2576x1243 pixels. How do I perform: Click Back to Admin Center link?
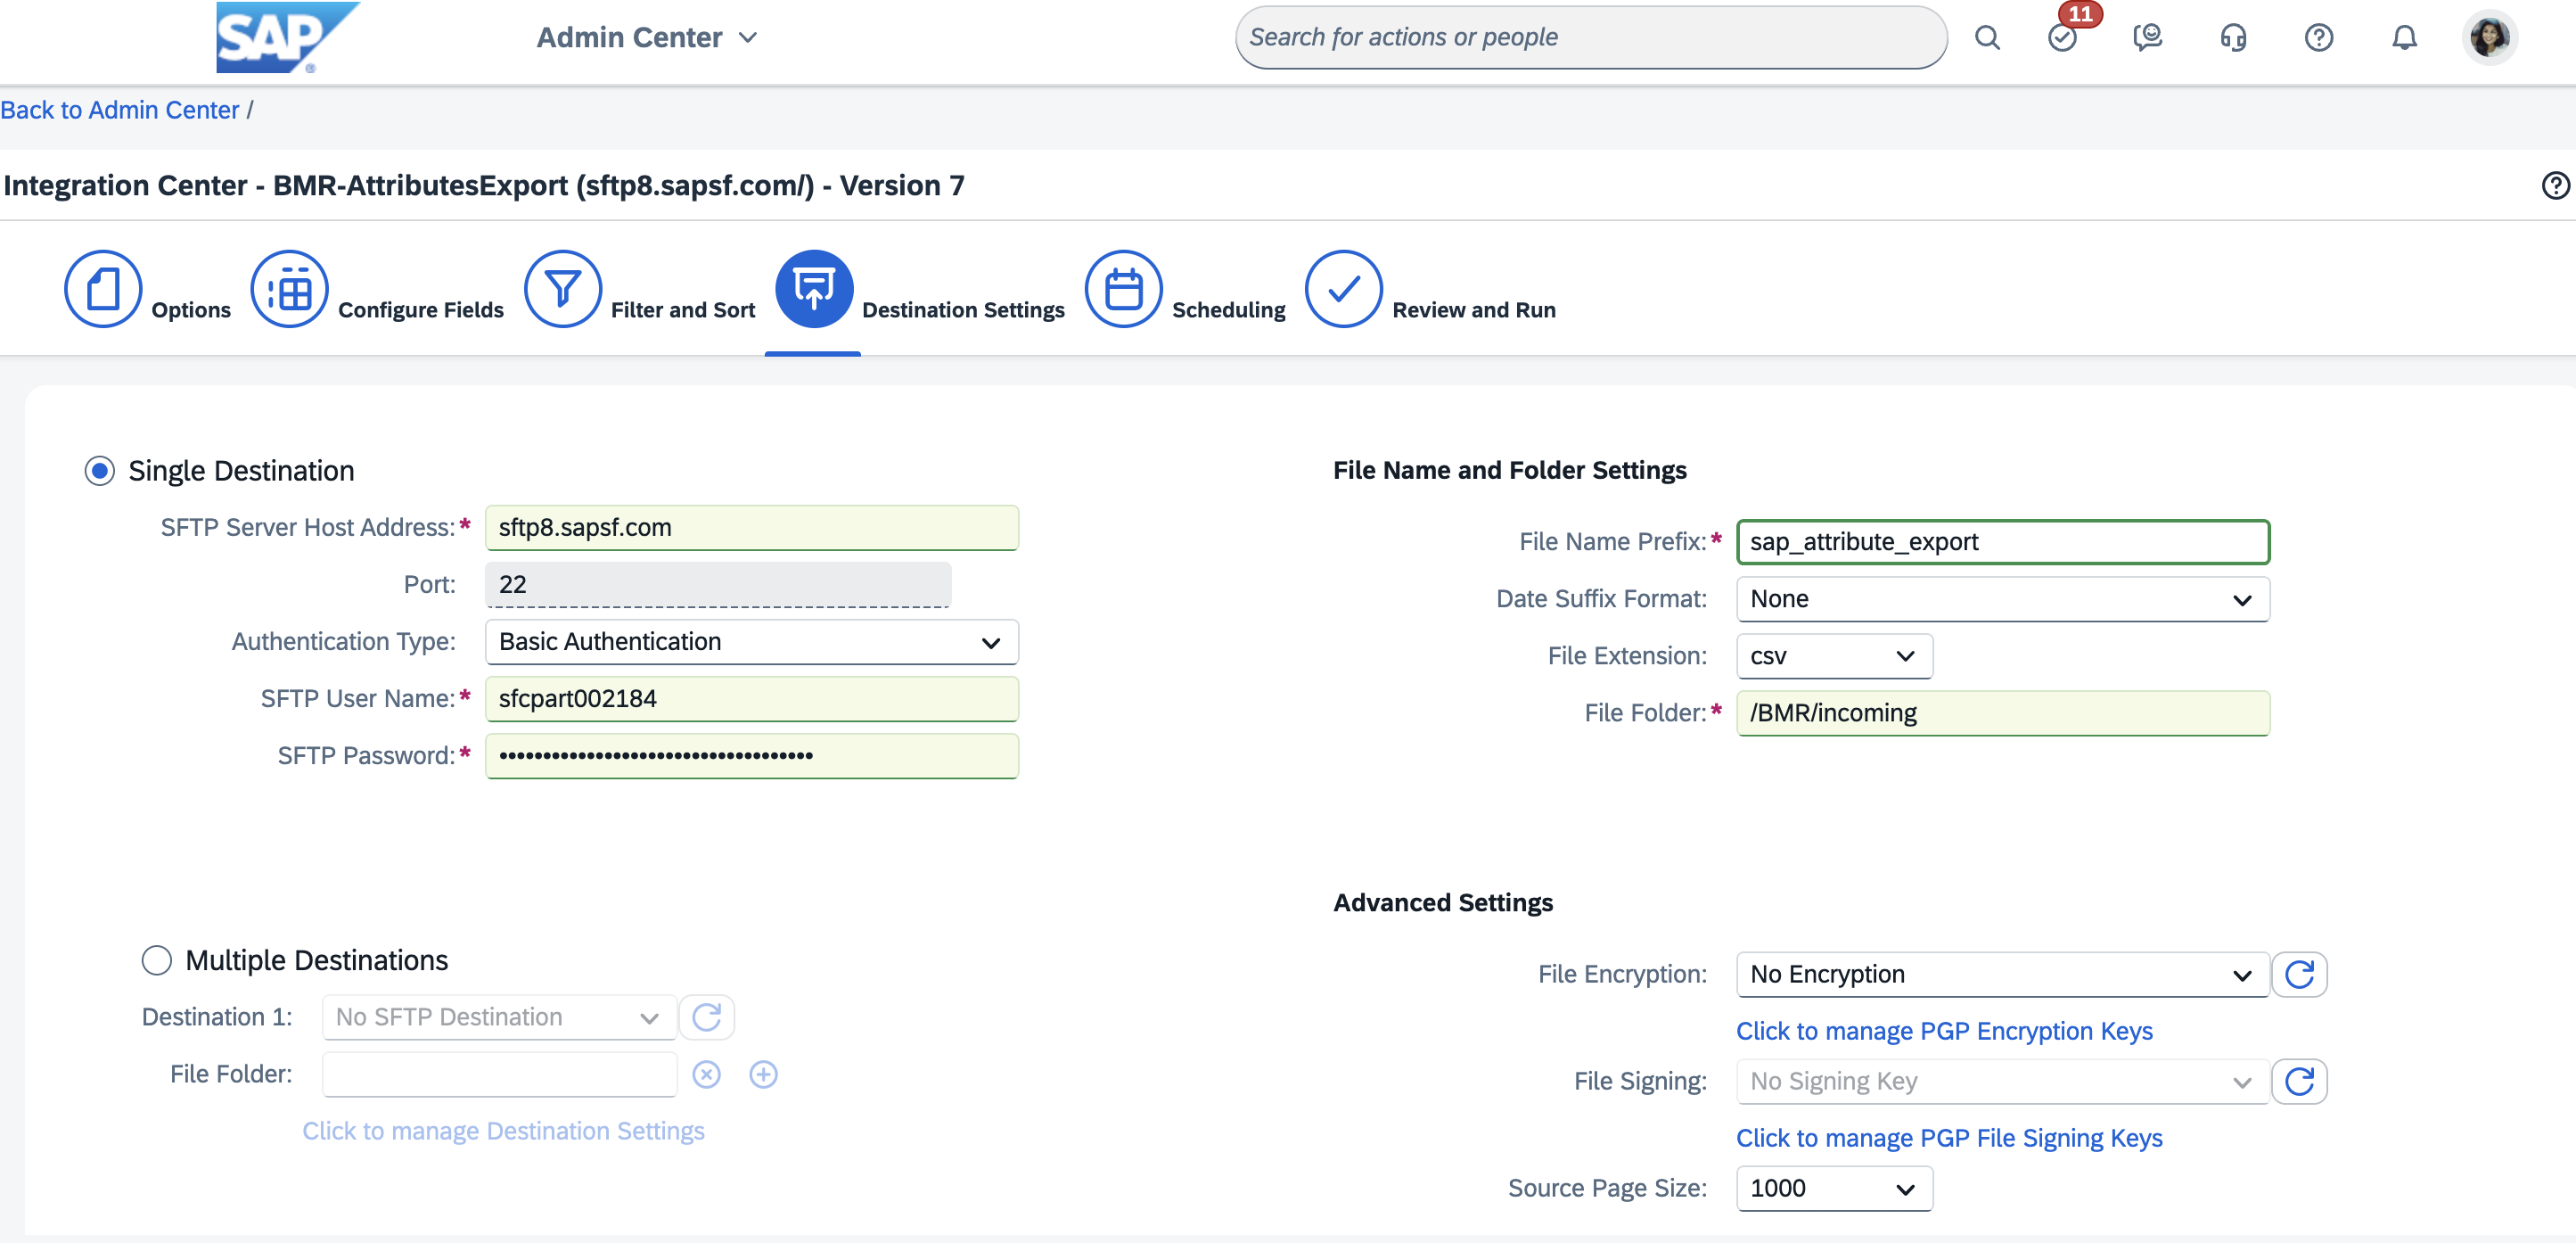(120, 110)
